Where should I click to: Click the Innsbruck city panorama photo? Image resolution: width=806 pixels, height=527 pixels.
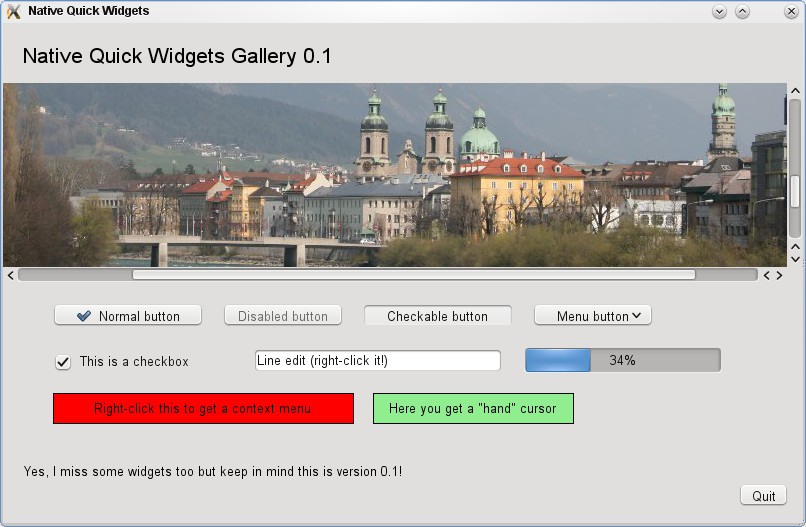[394, 175]
